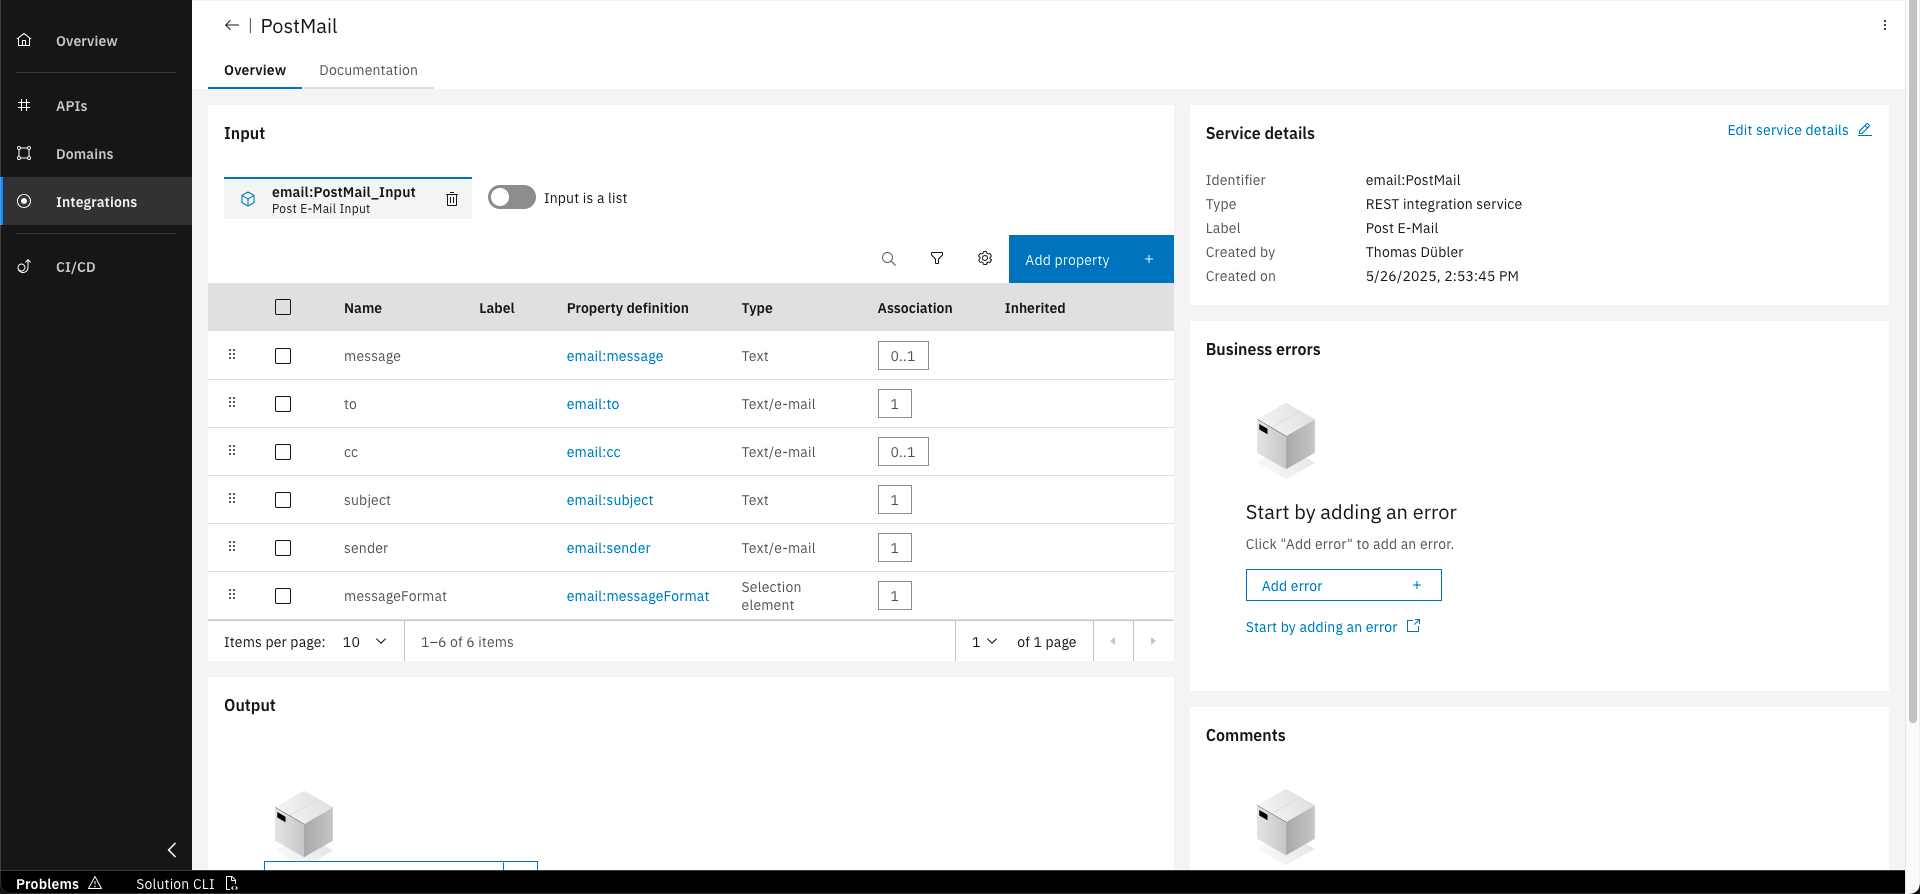Click drag handle of messageFormat row

[232, 595]
